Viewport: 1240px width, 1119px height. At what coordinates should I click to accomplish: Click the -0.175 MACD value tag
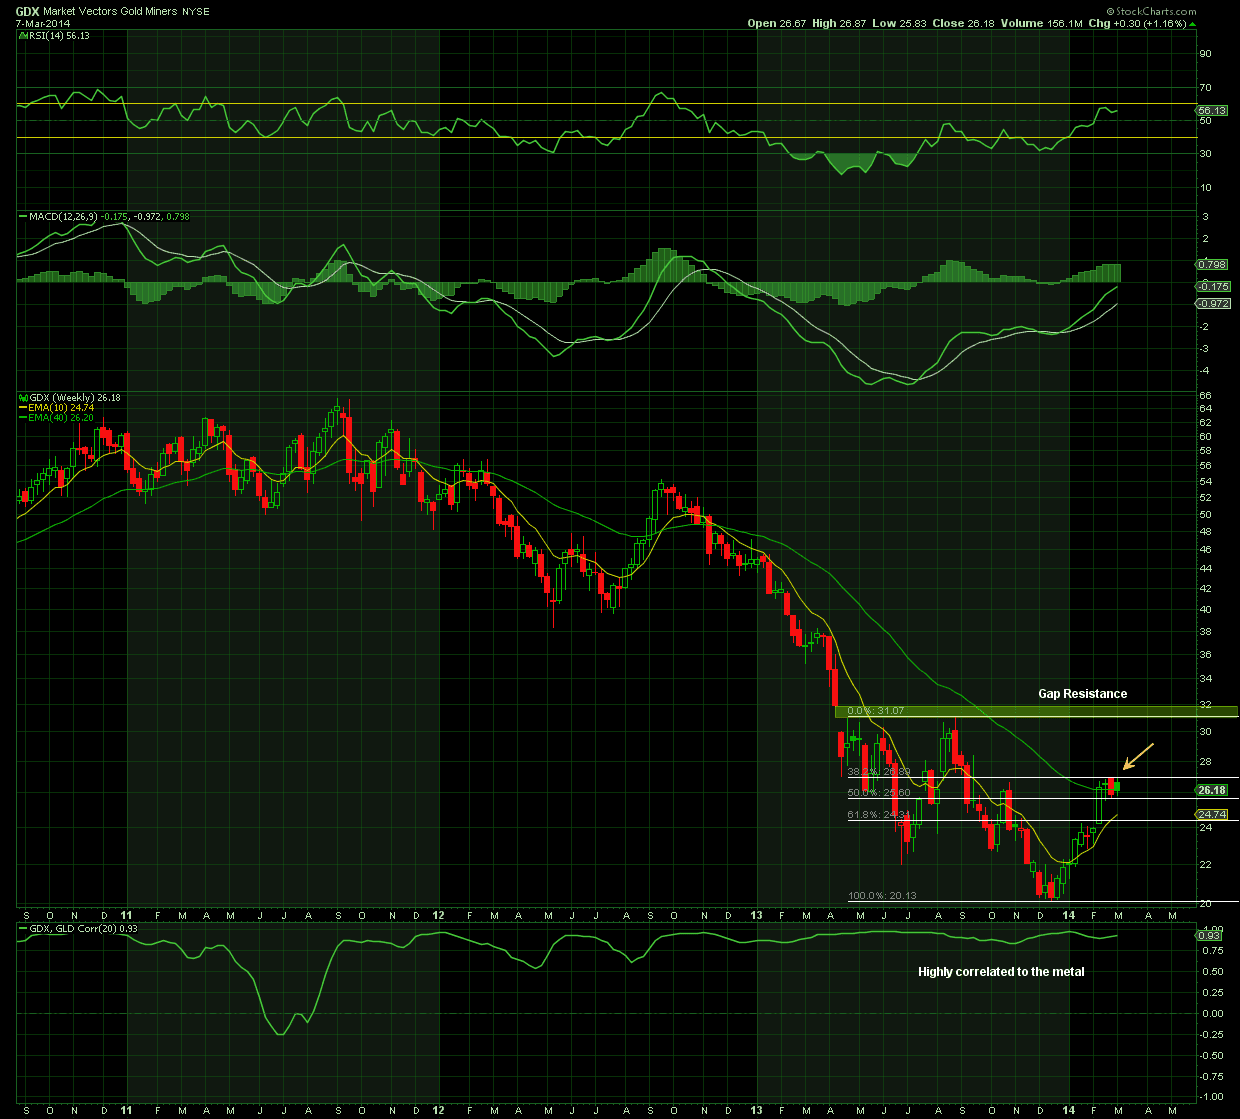coord(1213,286)
